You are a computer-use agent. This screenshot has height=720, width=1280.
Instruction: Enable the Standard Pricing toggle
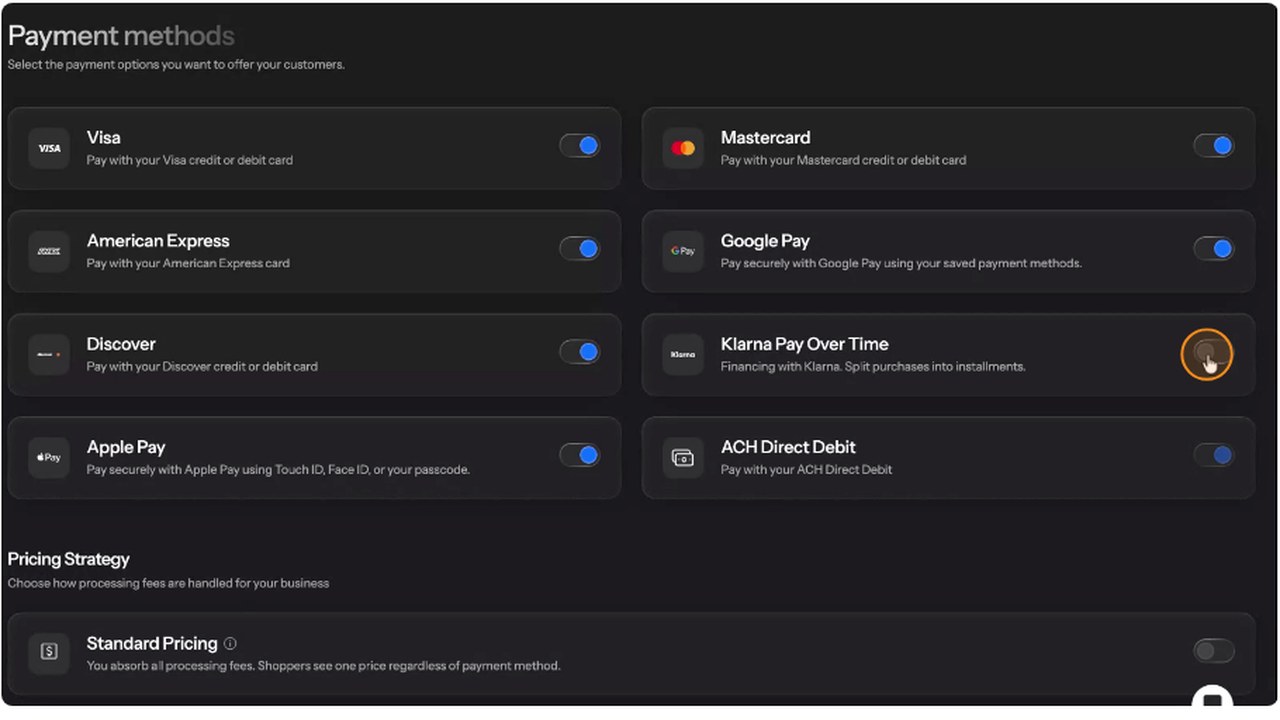coord(1214,652)
